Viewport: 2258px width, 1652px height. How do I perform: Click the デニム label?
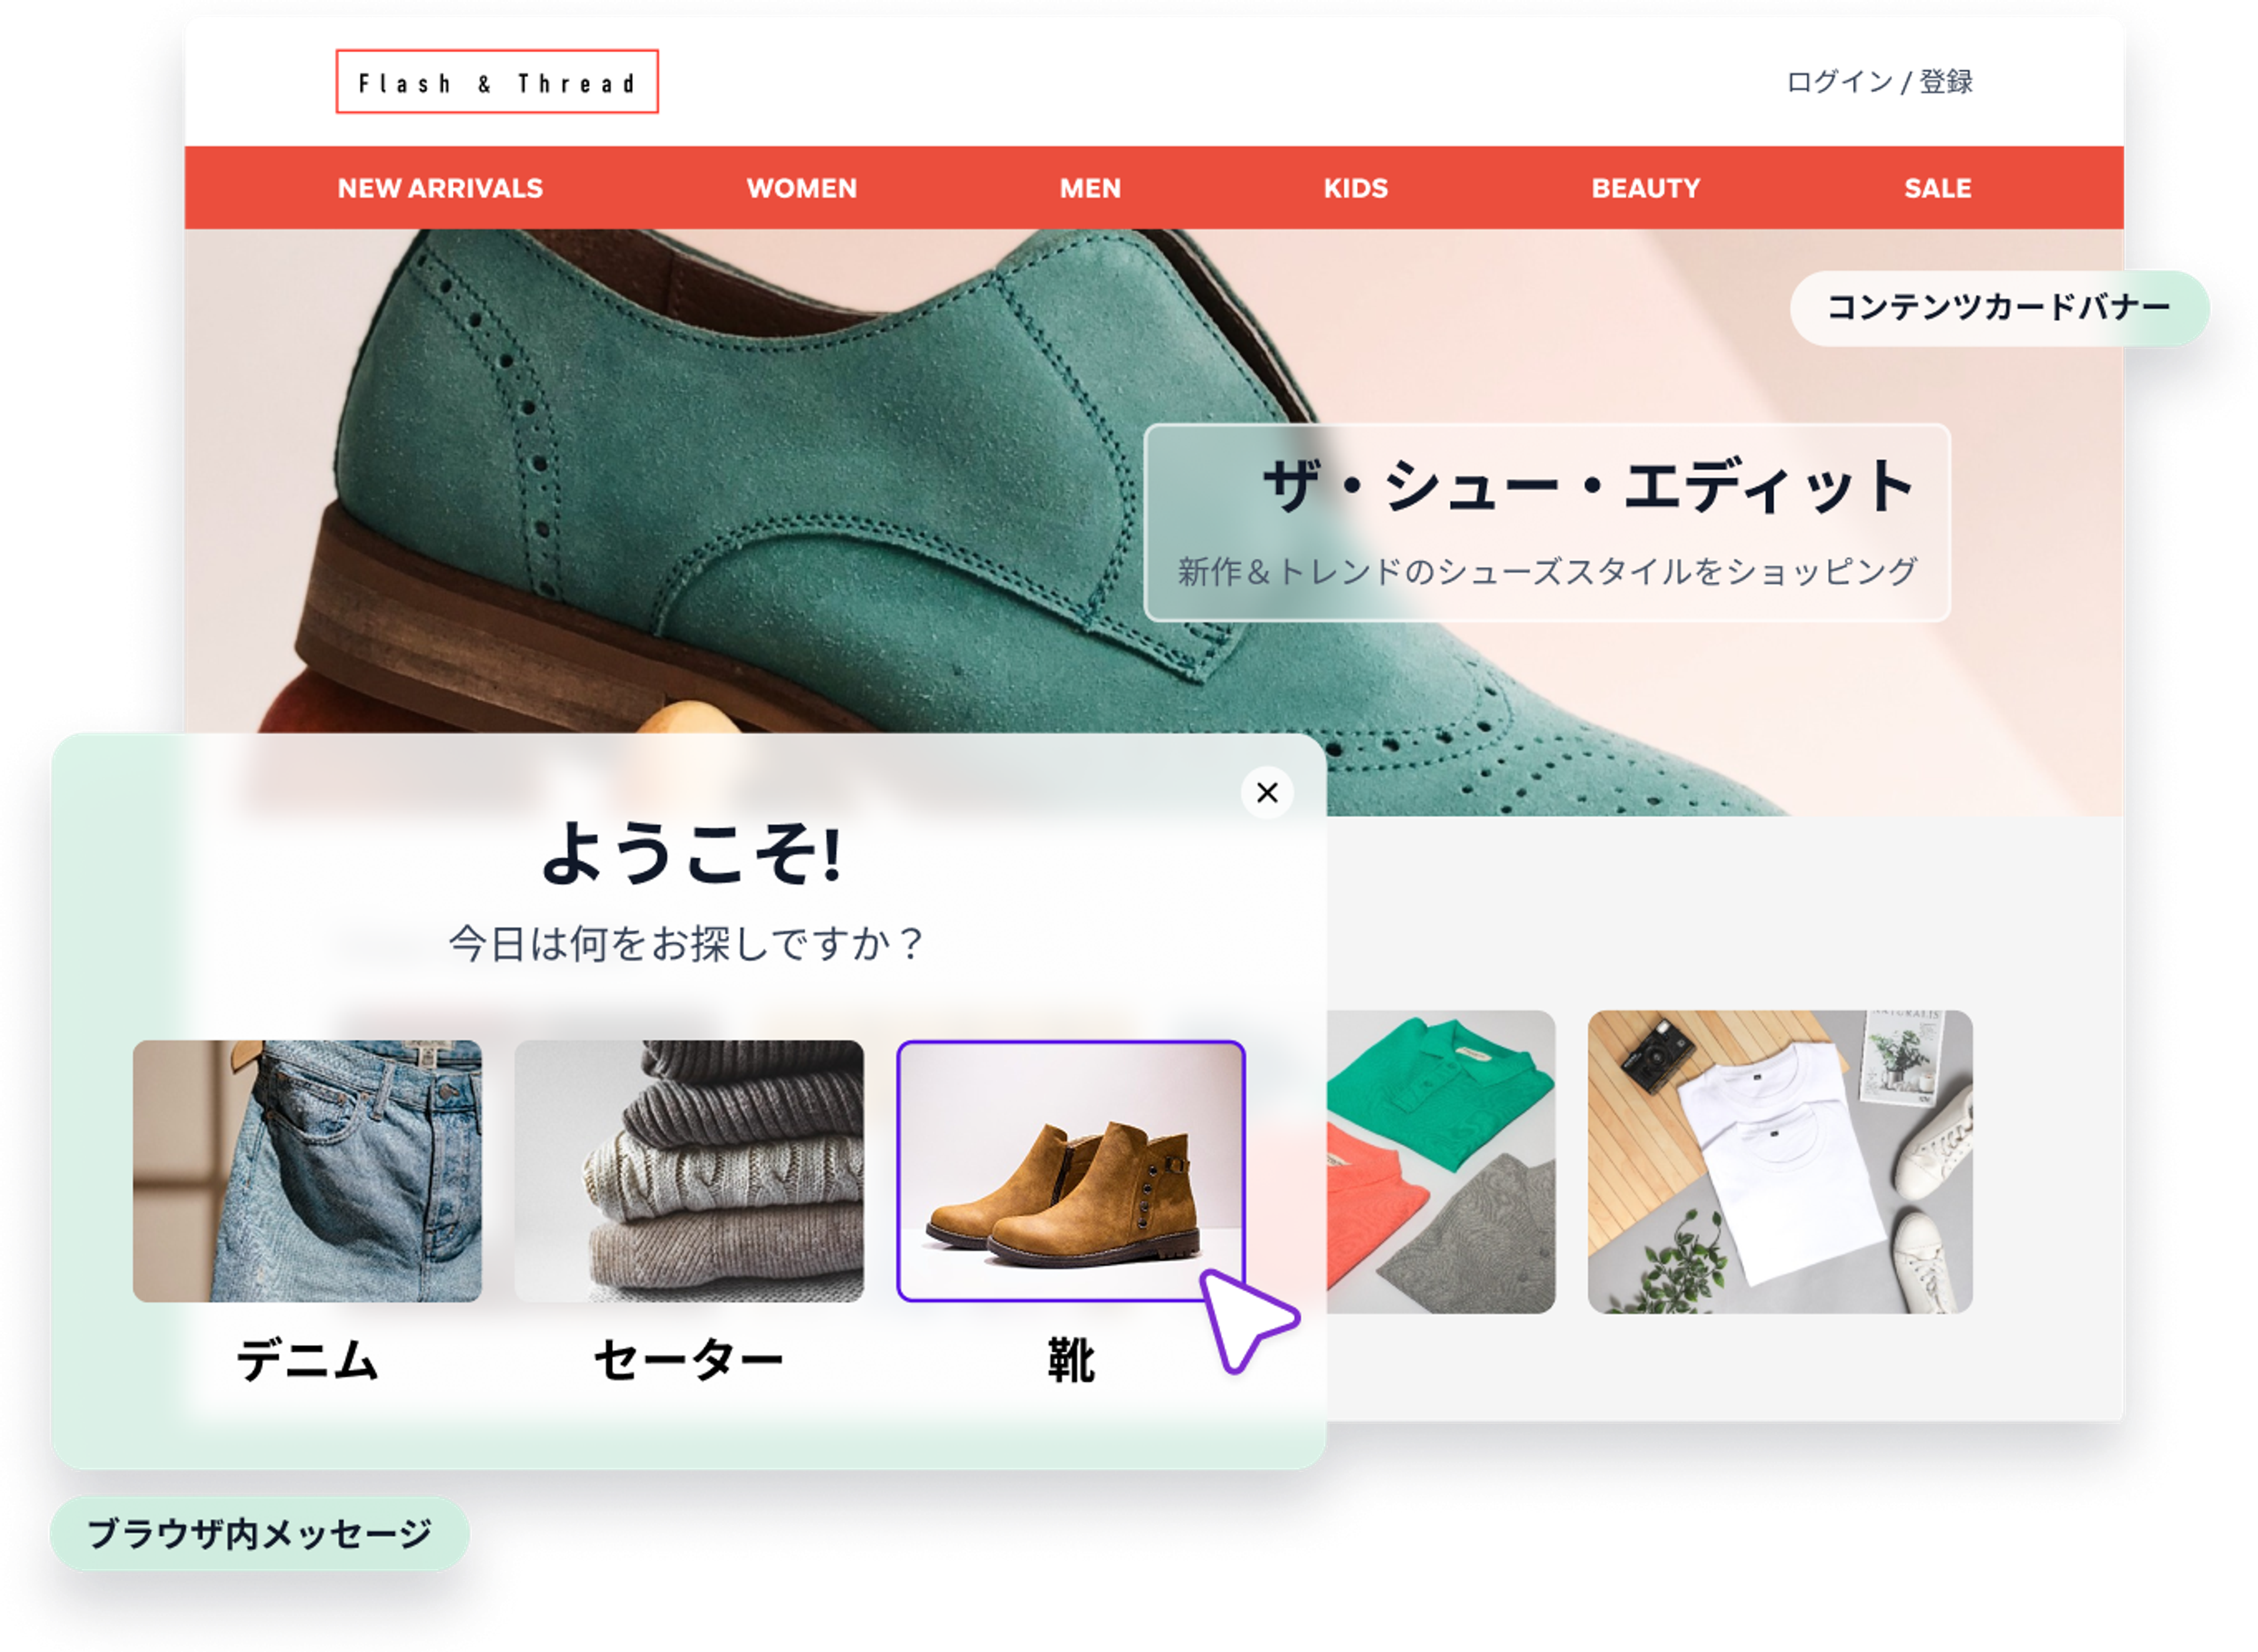(x=307, y=1360)
